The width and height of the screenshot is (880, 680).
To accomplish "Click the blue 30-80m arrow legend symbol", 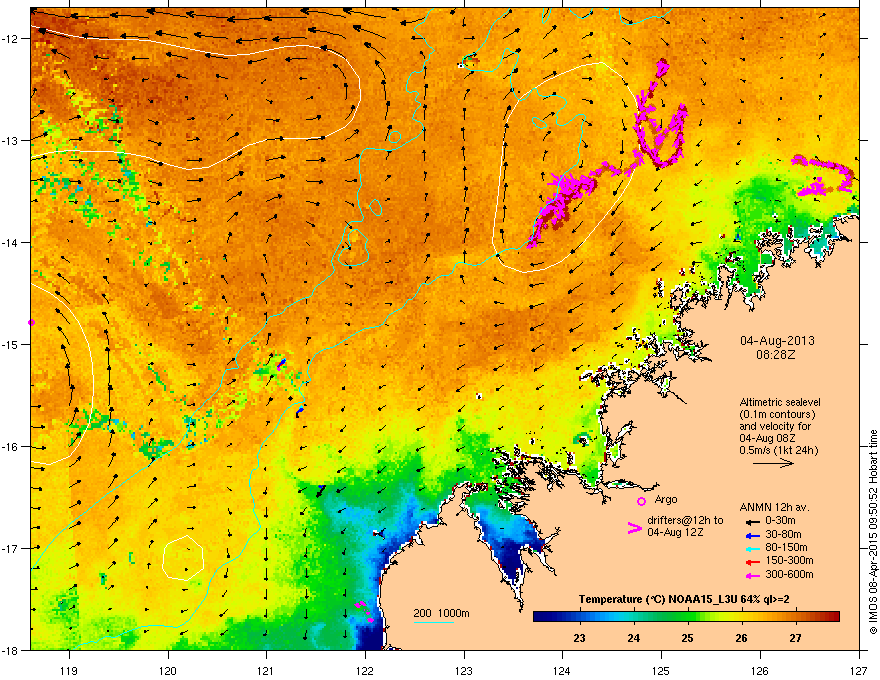I will [751, 534].
